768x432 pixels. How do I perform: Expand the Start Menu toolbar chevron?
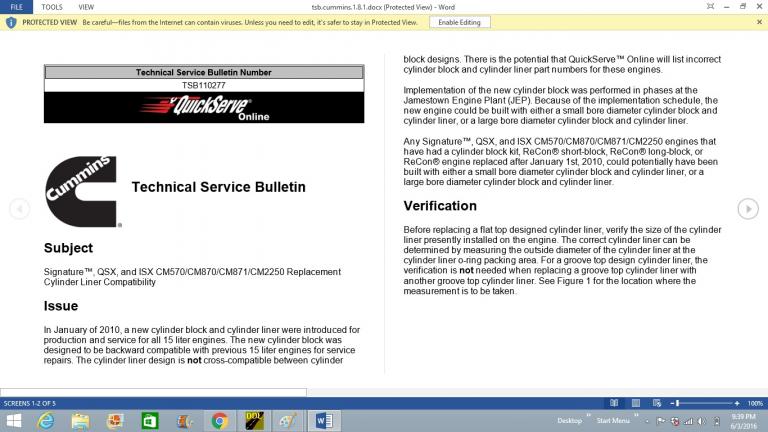pos(636,415)
